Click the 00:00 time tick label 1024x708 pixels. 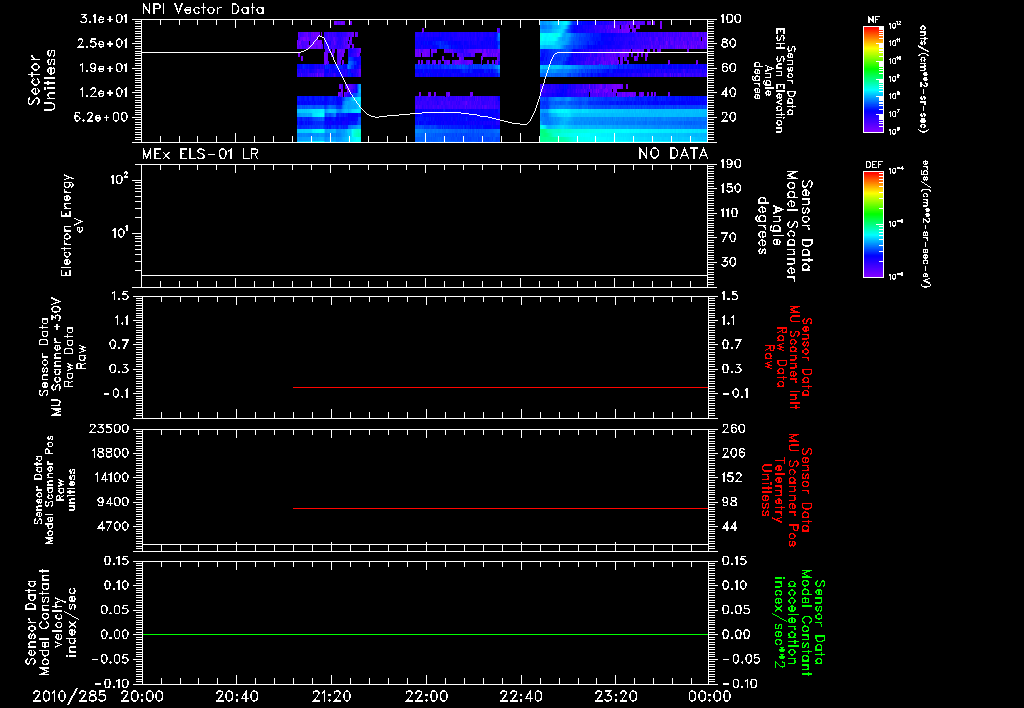coord(709,696)
